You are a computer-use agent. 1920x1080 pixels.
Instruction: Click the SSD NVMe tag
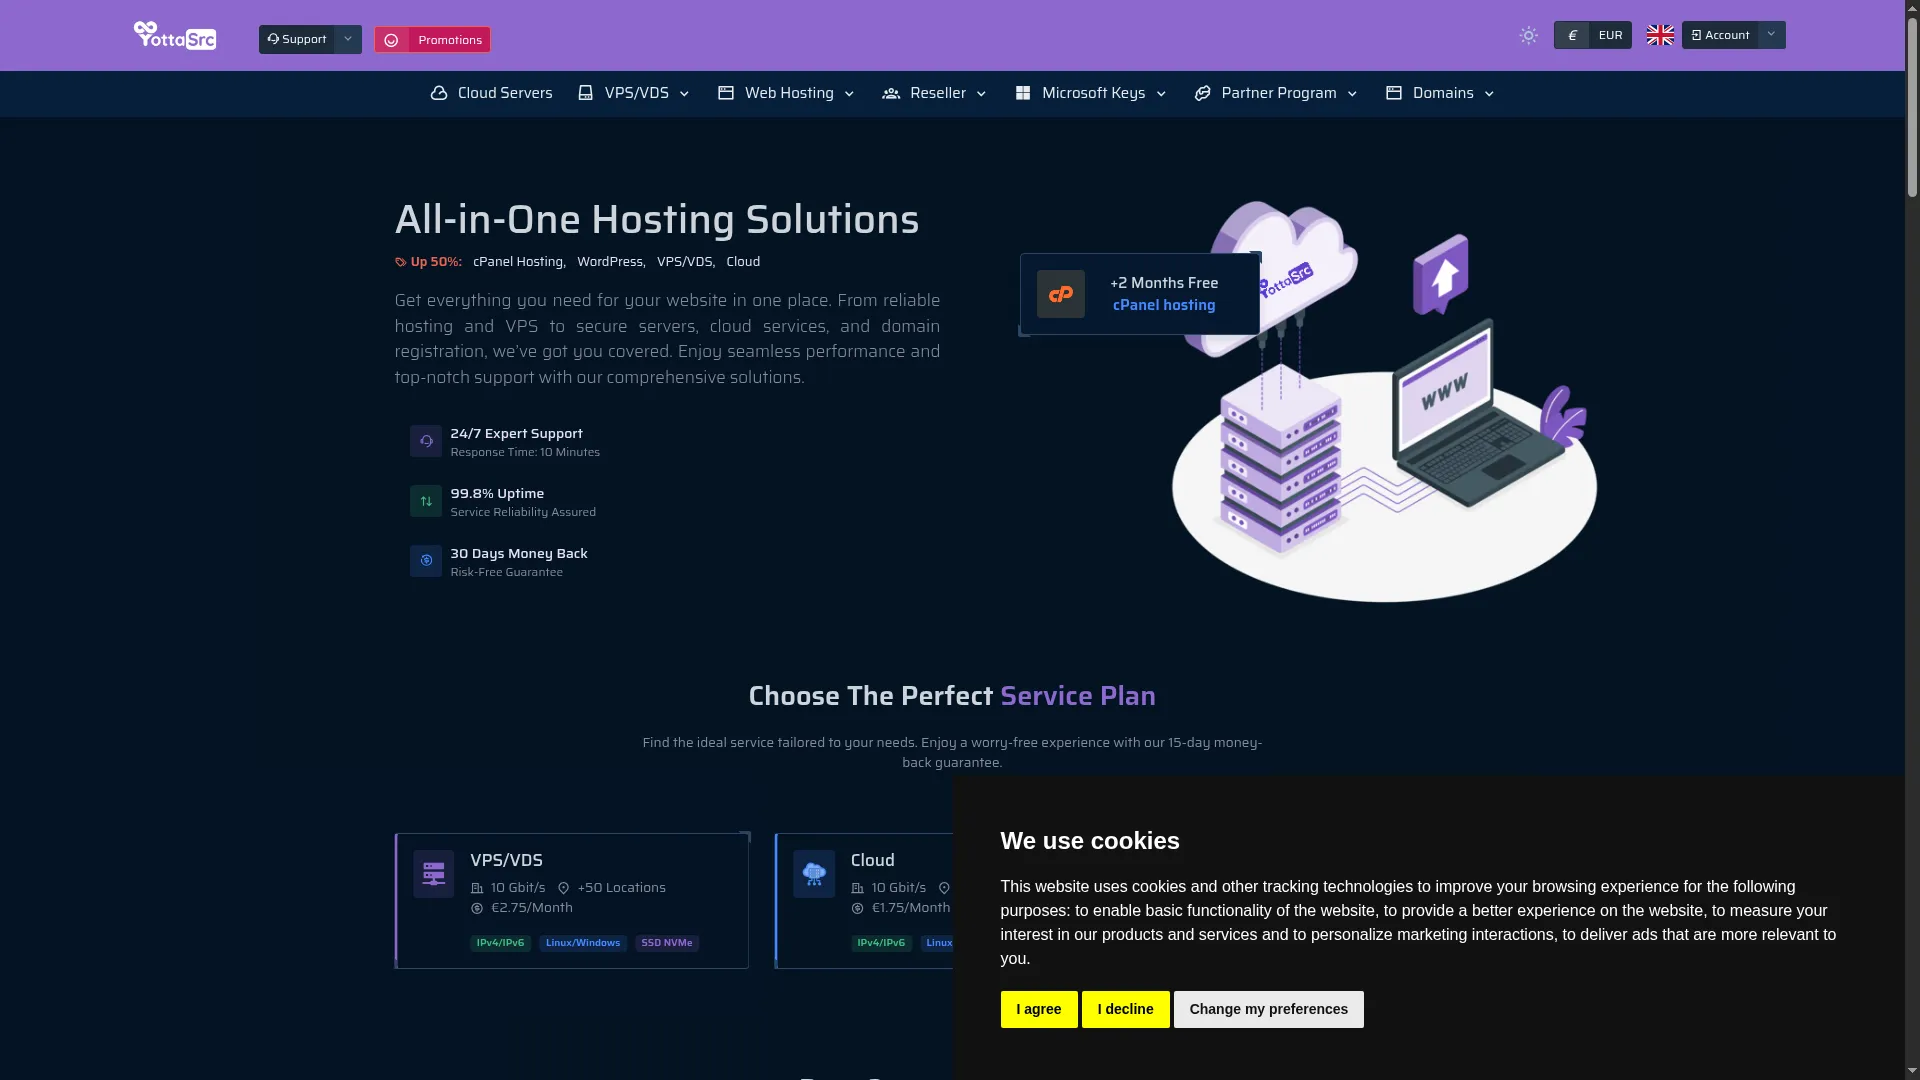(x=667, y=943)
